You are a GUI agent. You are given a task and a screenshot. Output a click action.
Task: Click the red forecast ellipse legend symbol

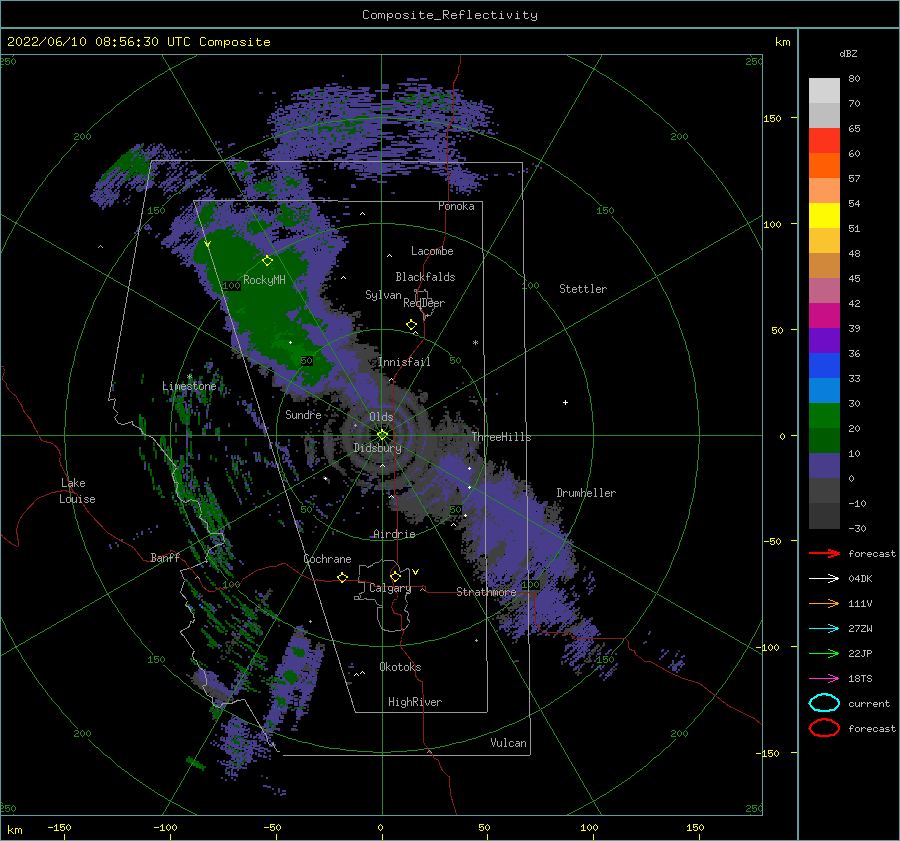(x=824, y=728)
